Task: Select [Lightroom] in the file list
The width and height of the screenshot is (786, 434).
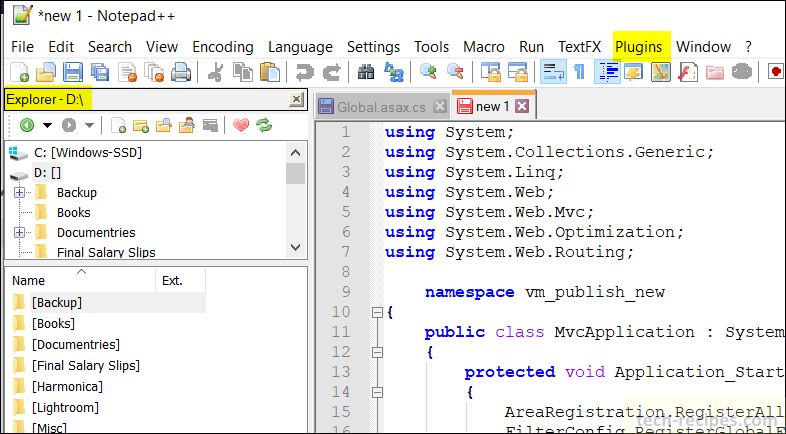Action: tap(65, 407)
